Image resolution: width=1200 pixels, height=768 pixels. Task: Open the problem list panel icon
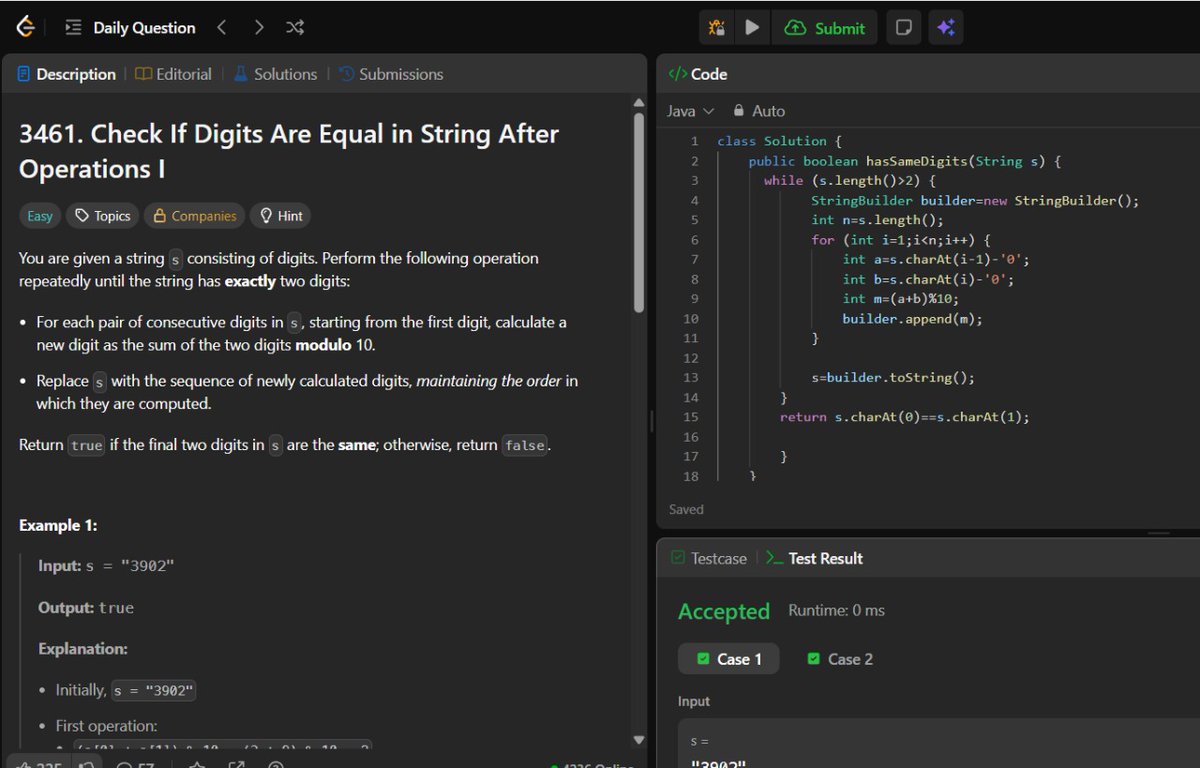coord(73,28)
